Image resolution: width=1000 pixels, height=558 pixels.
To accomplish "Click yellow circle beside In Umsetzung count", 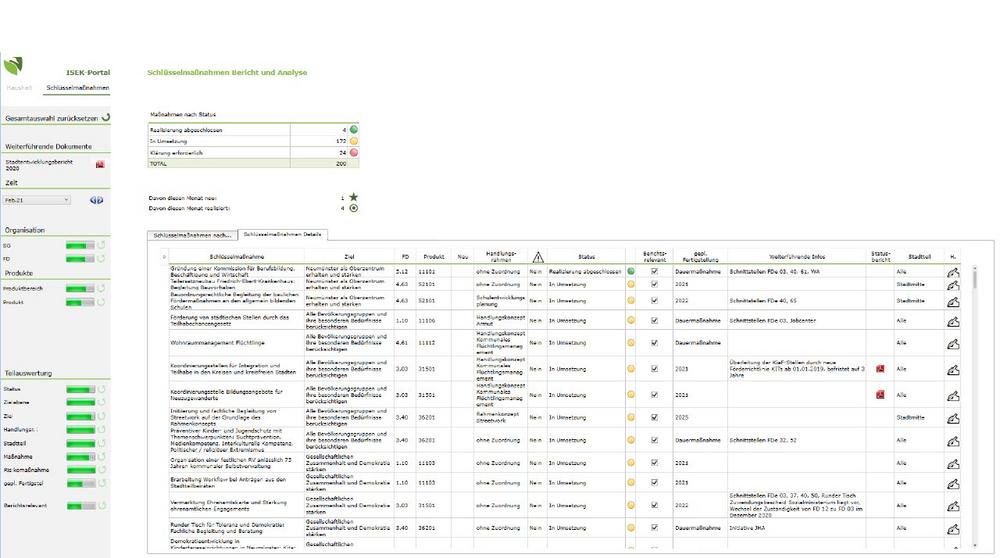I will coord(353,141).
